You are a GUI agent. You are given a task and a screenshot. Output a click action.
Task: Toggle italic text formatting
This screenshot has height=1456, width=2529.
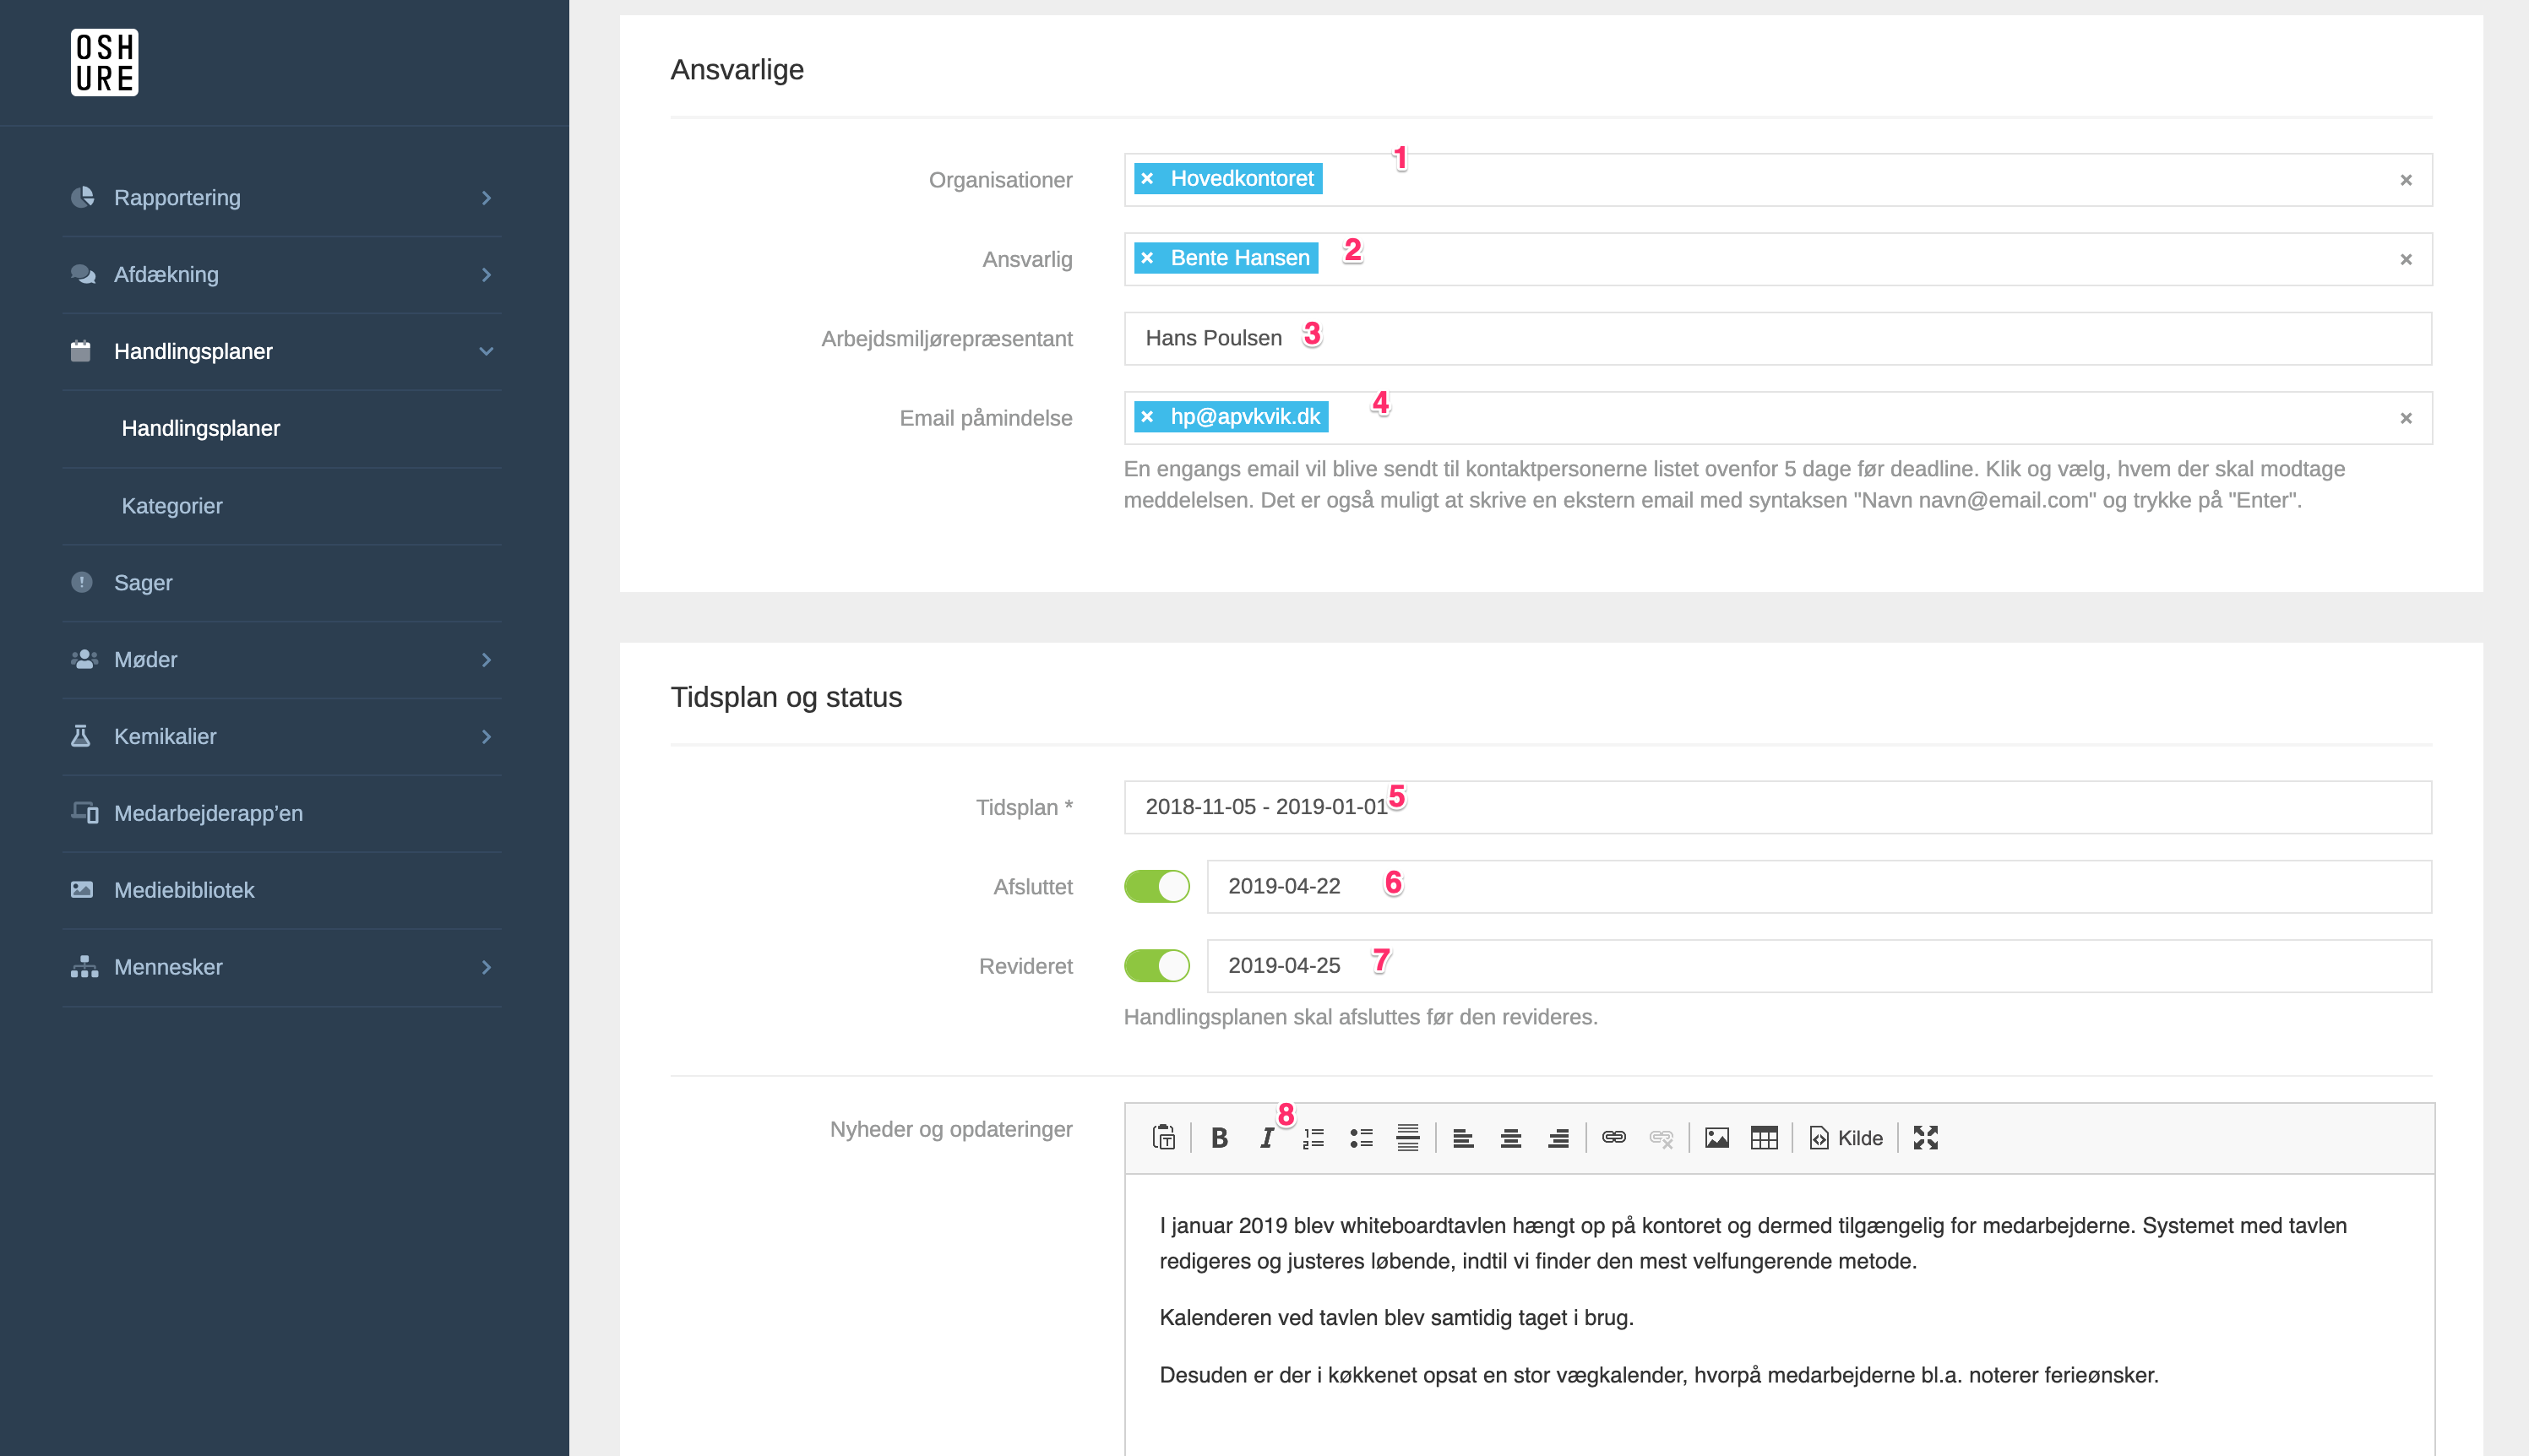(x=1266, y=1138)
